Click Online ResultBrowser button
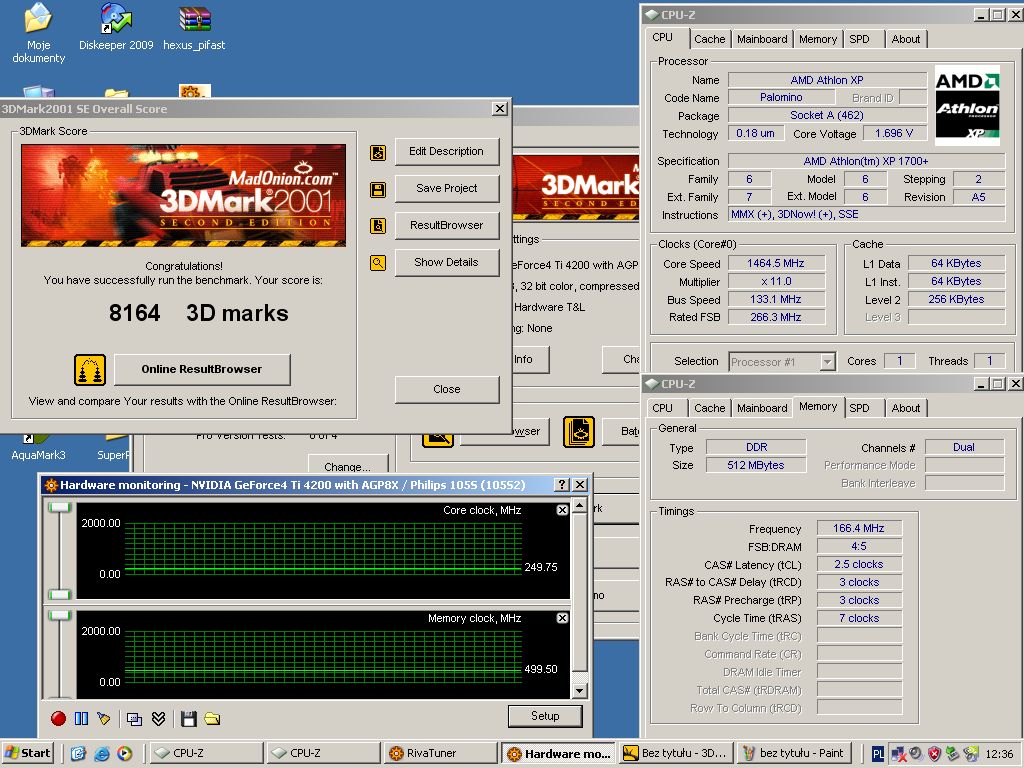 pos(202,370)
